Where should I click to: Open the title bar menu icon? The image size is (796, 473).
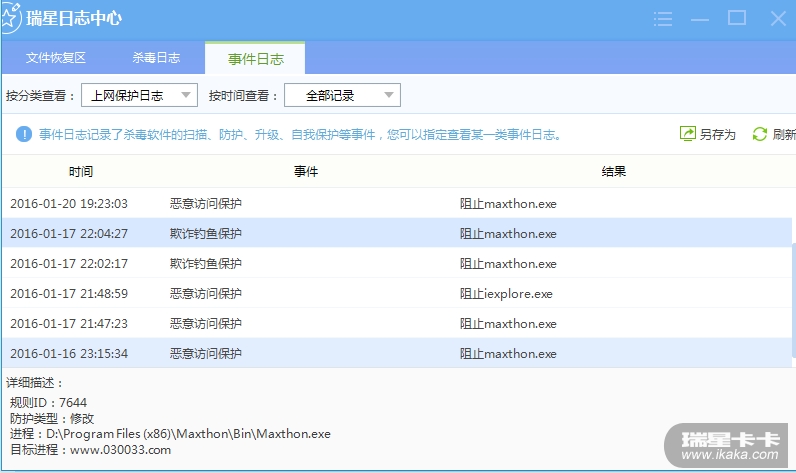[x=663, y=19]
